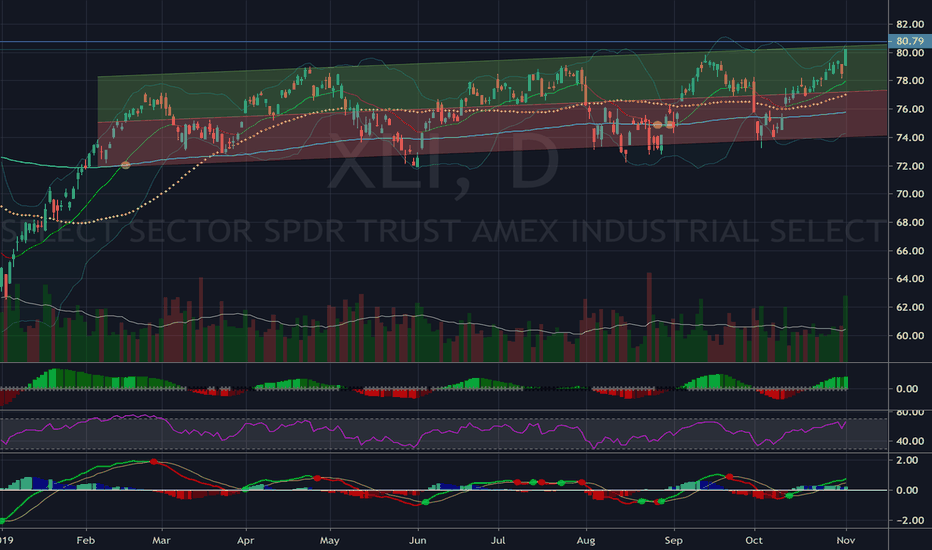The height and width of the screenshot is (550, 932).
Task: Click the 66.00 price axis label
Action: (910, 251)
